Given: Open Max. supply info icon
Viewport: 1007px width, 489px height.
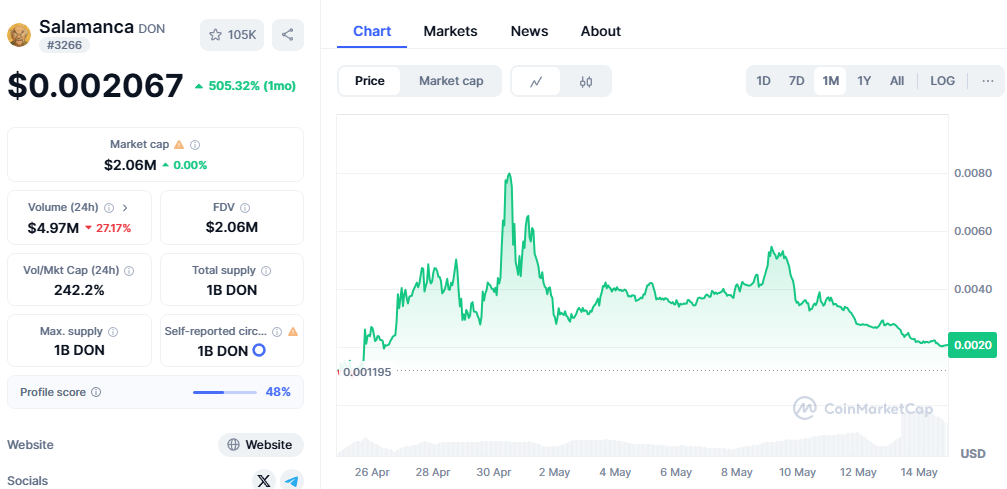Looking at the screenshot, I should (113, 332).
